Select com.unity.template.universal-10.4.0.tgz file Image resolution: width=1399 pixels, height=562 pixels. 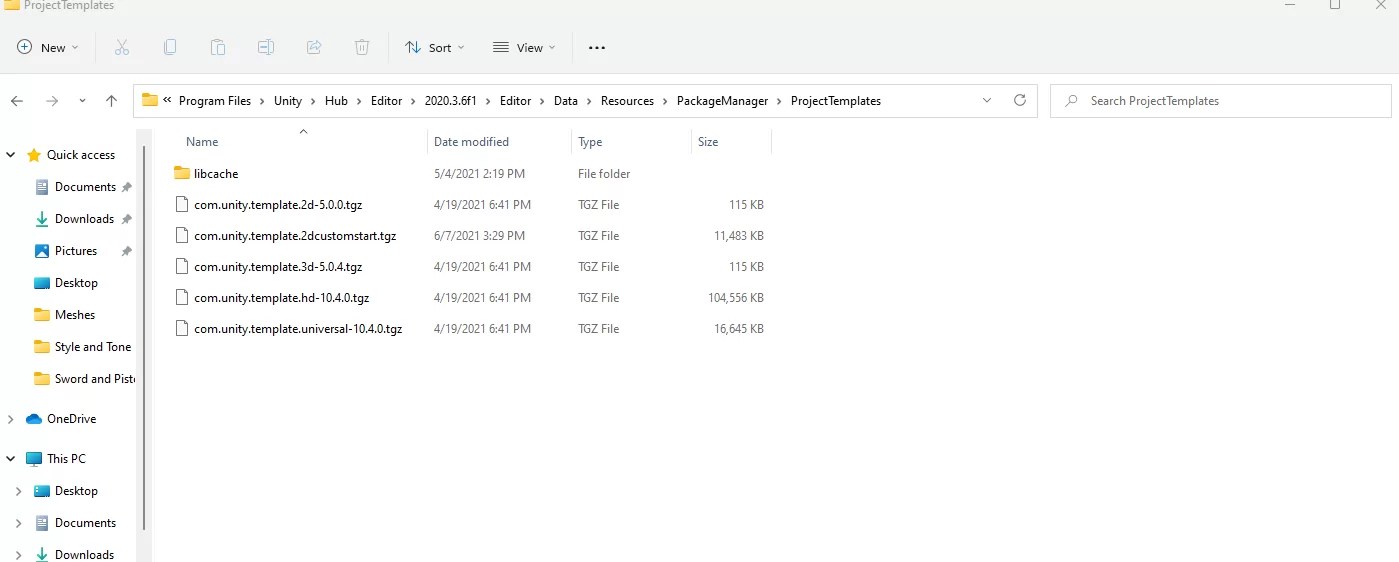[298, 329]
